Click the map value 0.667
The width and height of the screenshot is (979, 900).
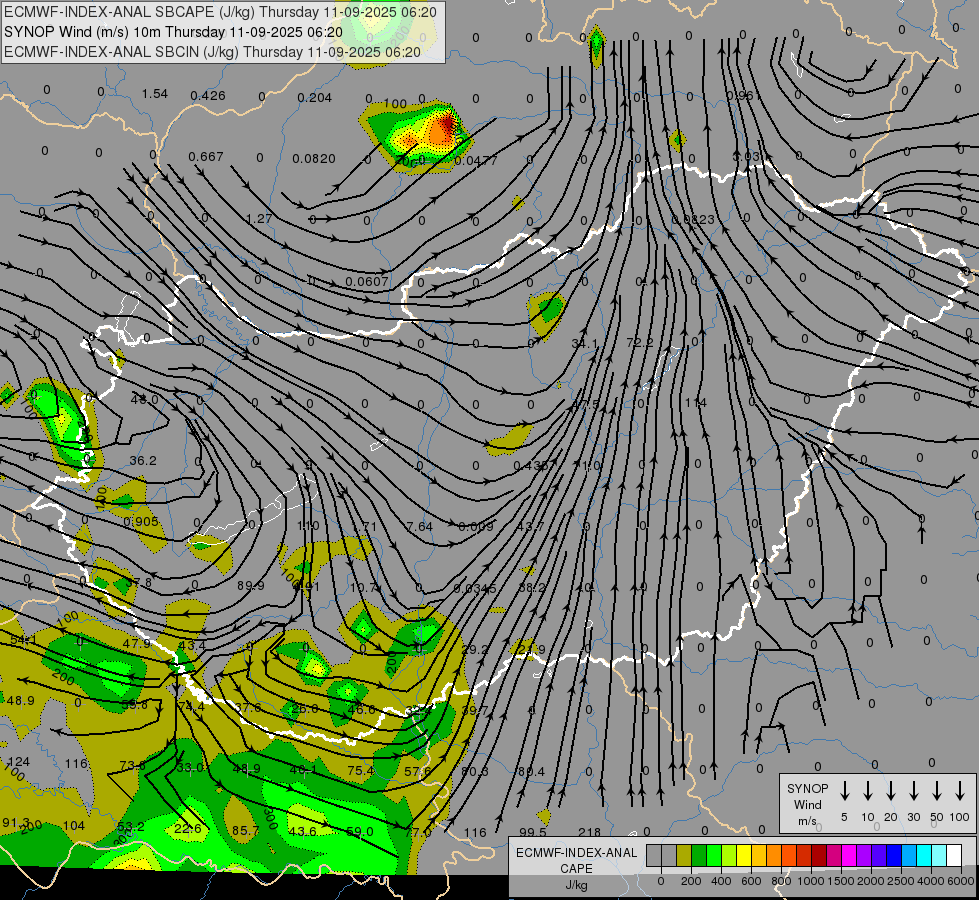(x=205, y=156)
